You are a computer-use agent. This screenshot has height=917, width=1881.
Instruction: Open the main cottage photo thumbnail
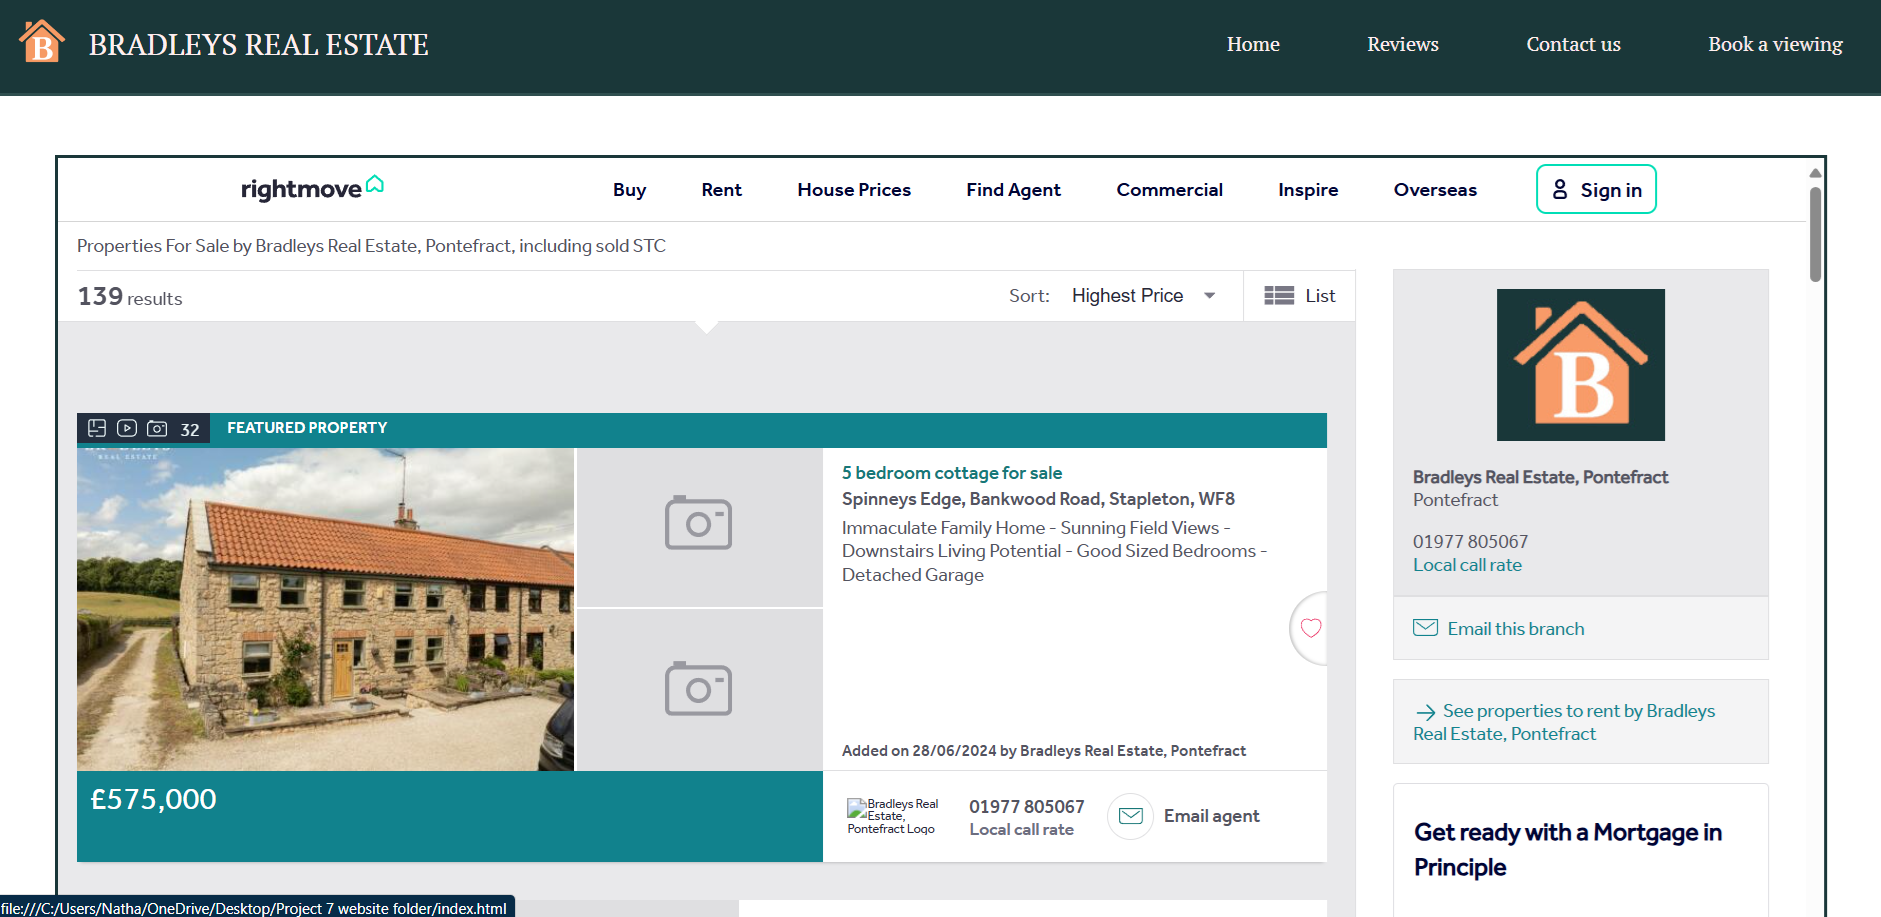click(x=325, y=609)
